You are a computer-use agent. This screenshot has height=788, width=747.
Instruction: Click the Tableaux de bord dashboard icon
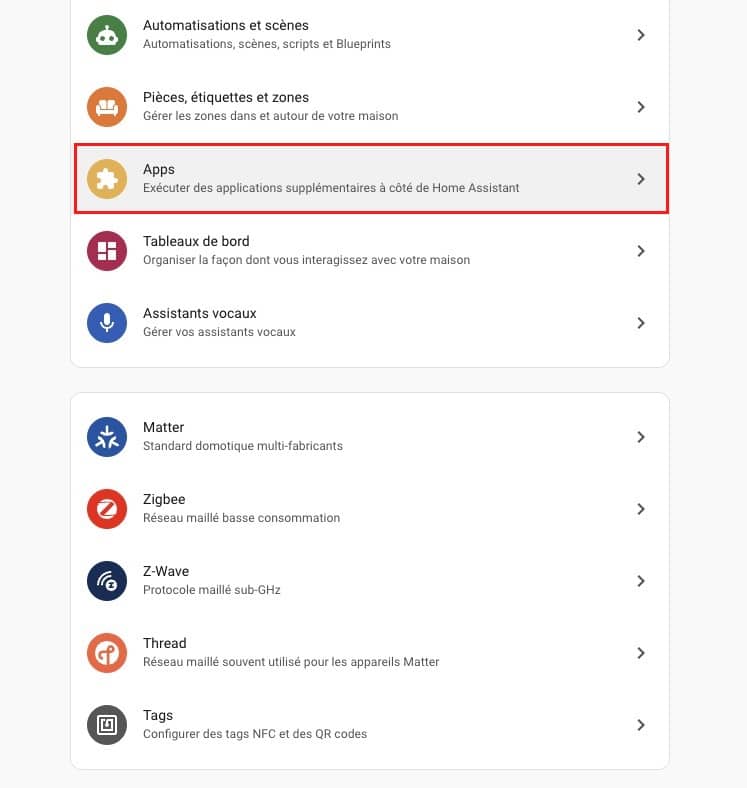[x=106, y=251]
